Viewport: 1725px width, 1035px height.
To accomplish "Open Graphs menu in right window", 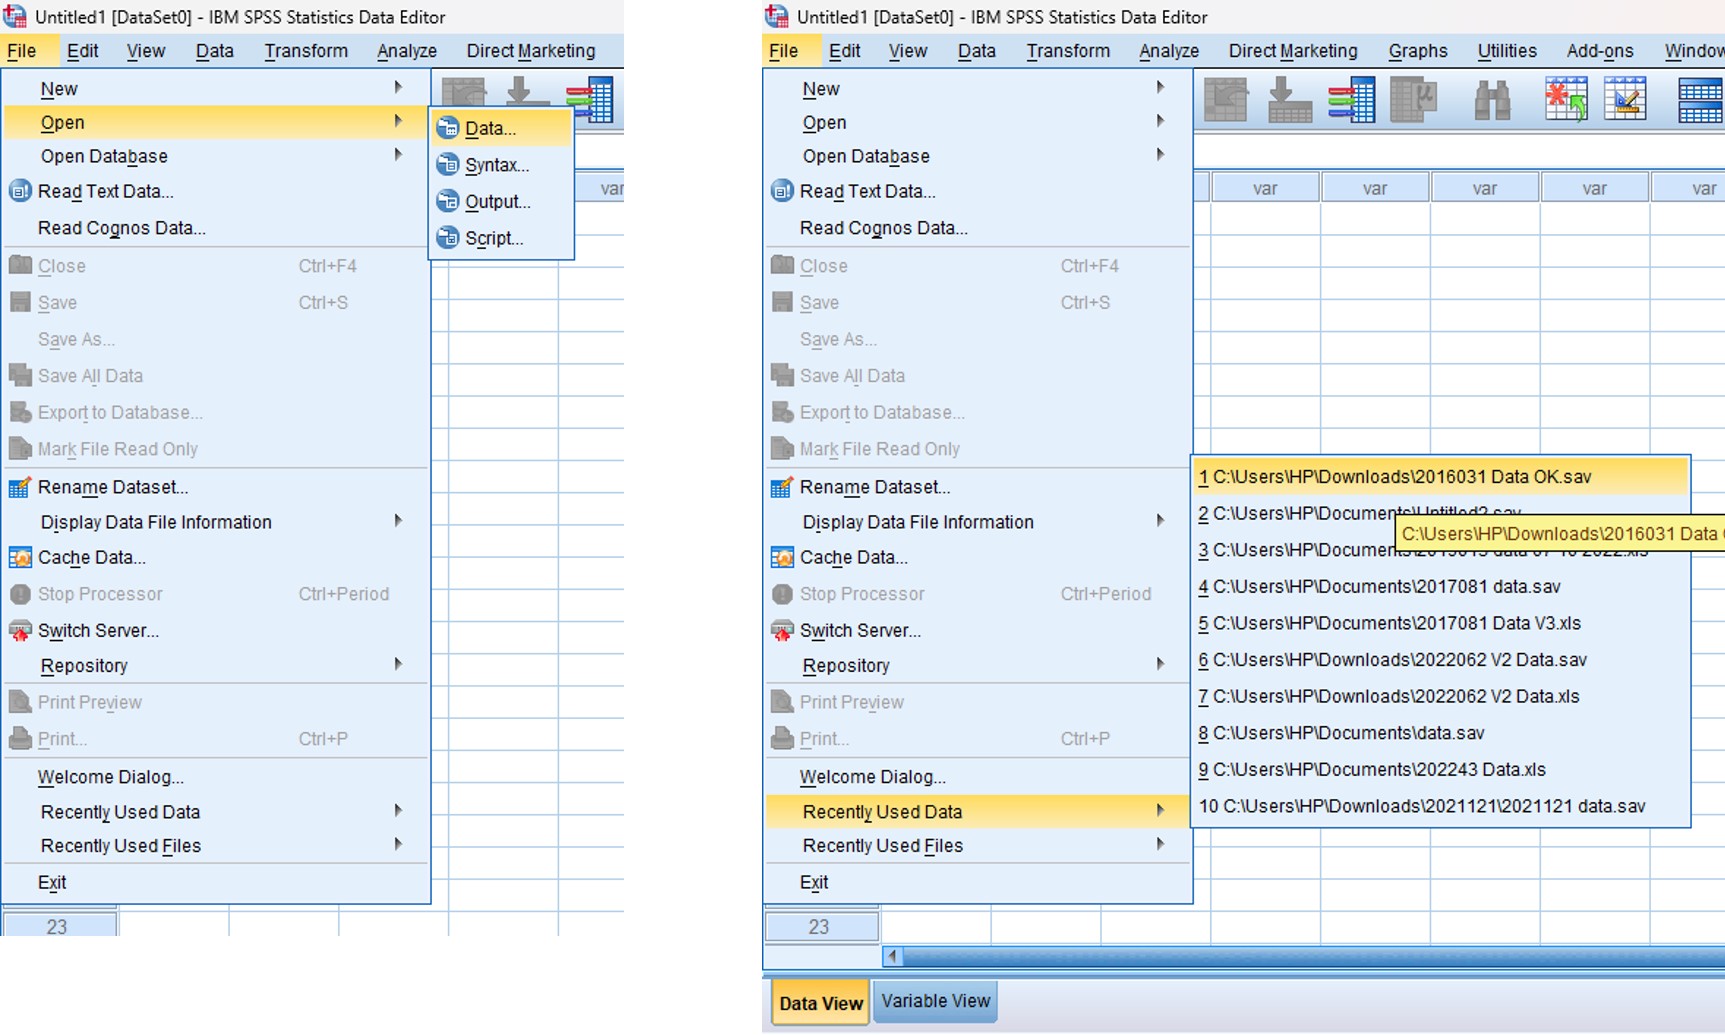I will (x=1418, y=51).
